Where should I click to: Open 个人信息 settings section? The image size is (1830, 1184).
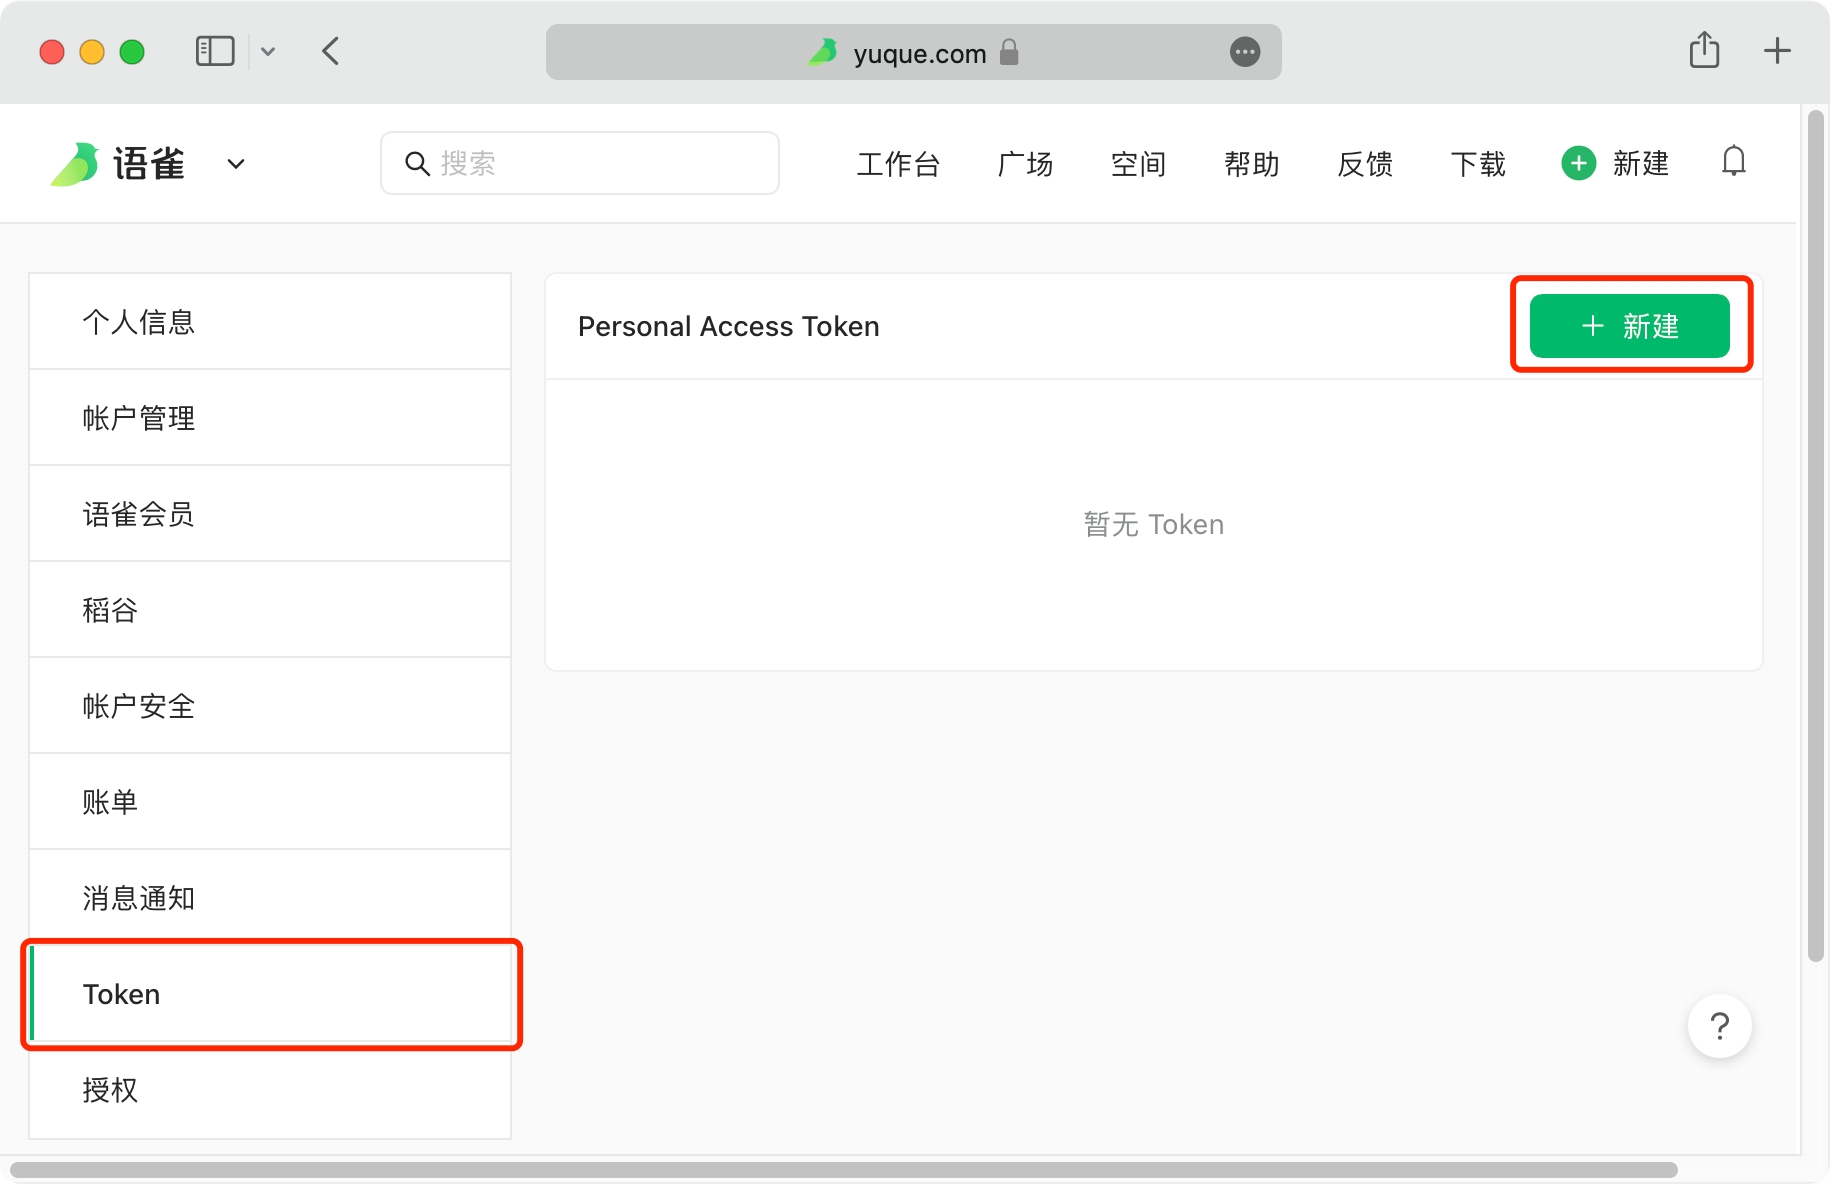click(x=270, y=322)
